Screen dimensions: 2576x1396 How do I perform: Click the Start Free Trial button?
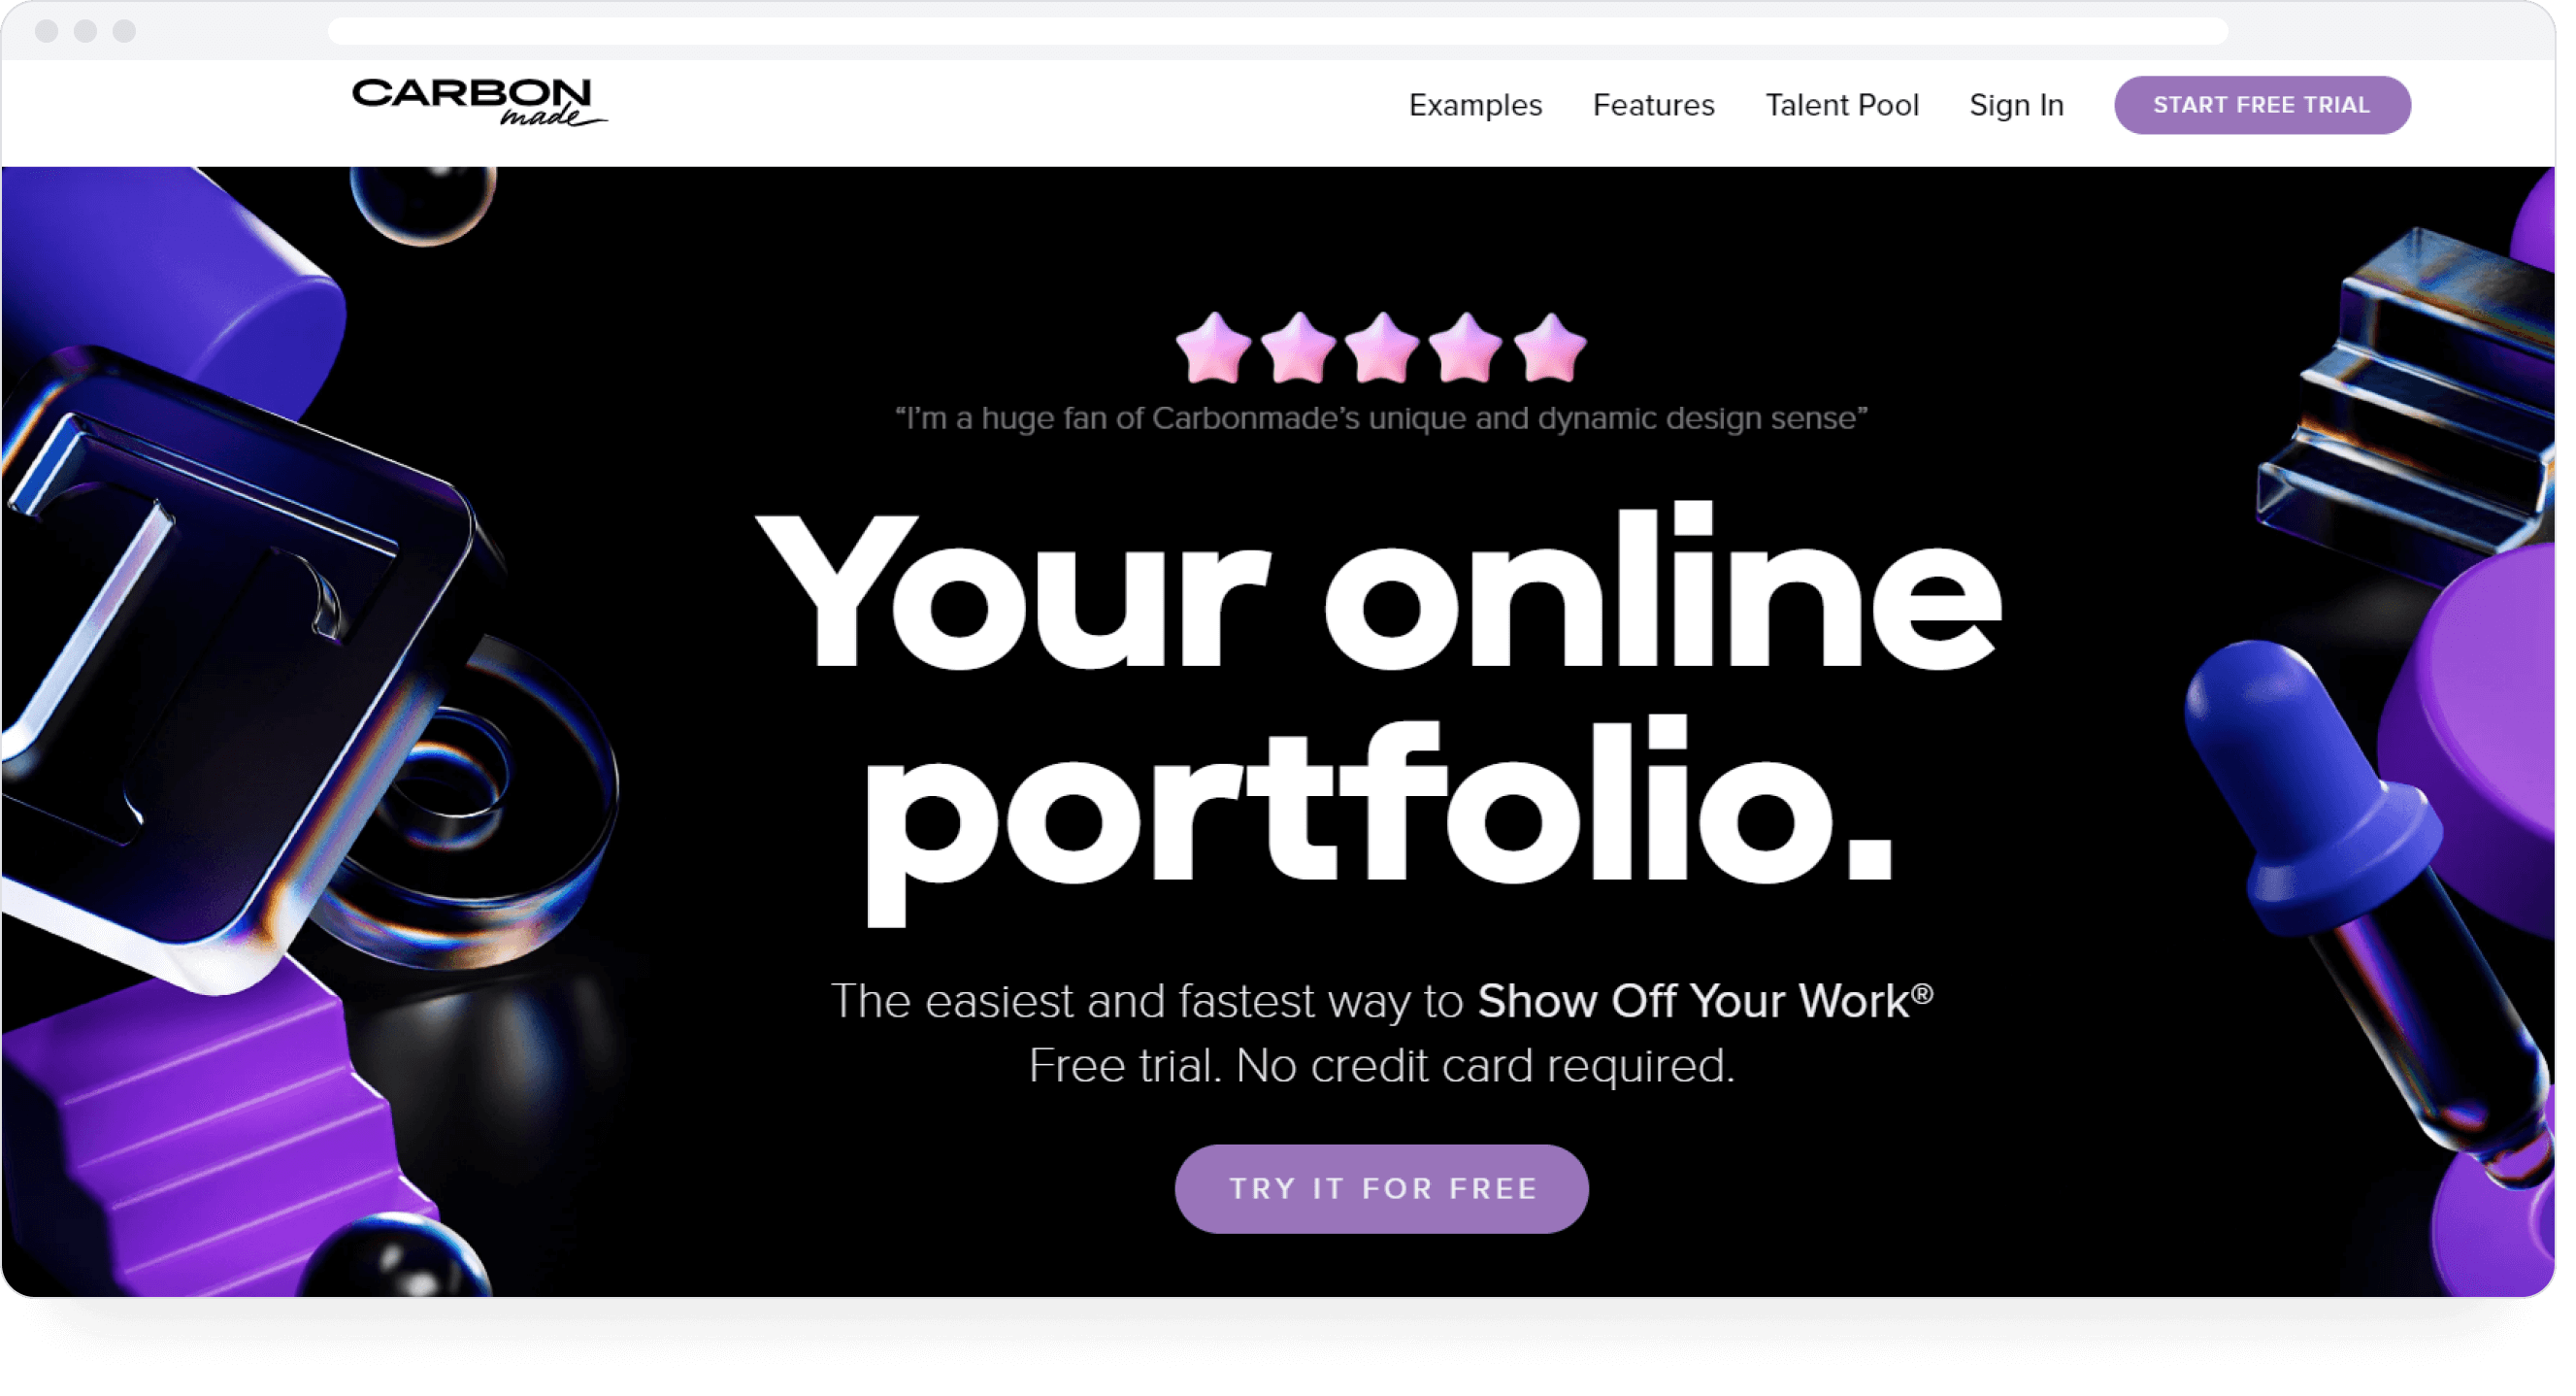click(2261, 105)
